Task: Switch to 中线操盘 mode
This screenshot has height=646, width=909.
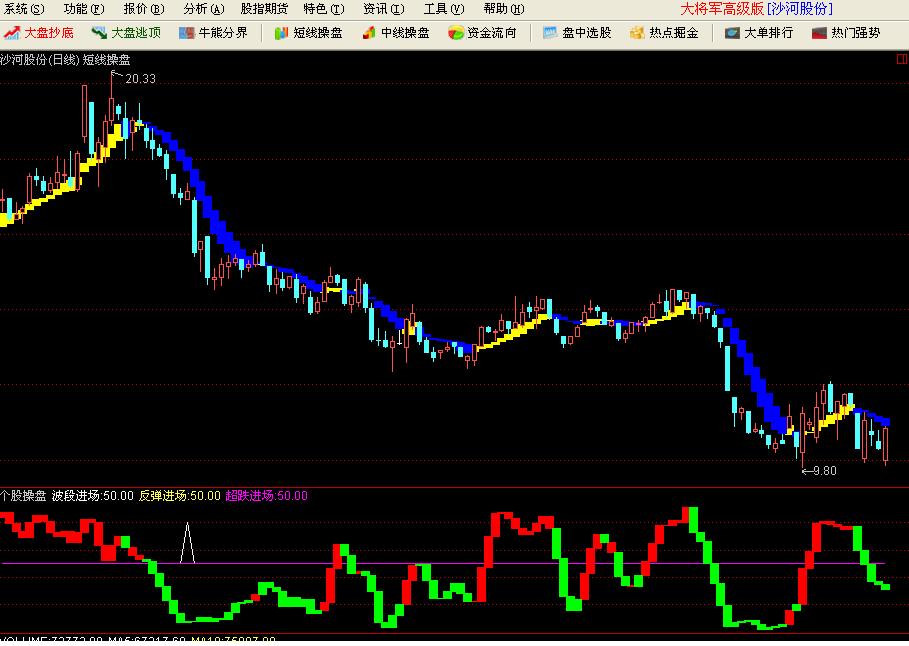Action: point(399,31)
